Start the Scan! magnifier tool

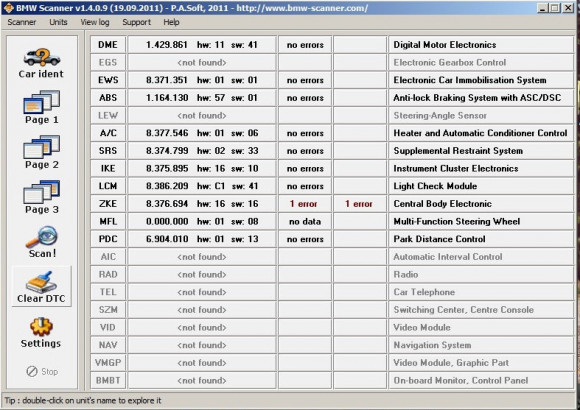(x=41, y=242)
